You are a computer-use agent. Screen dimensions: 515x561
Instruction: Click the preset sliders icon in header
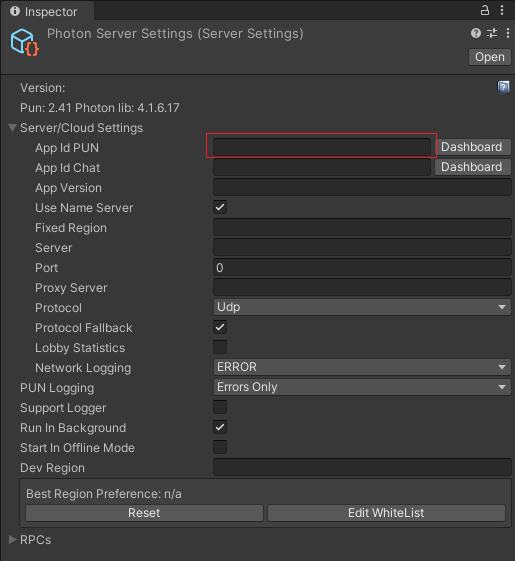[x=492, y=33]
